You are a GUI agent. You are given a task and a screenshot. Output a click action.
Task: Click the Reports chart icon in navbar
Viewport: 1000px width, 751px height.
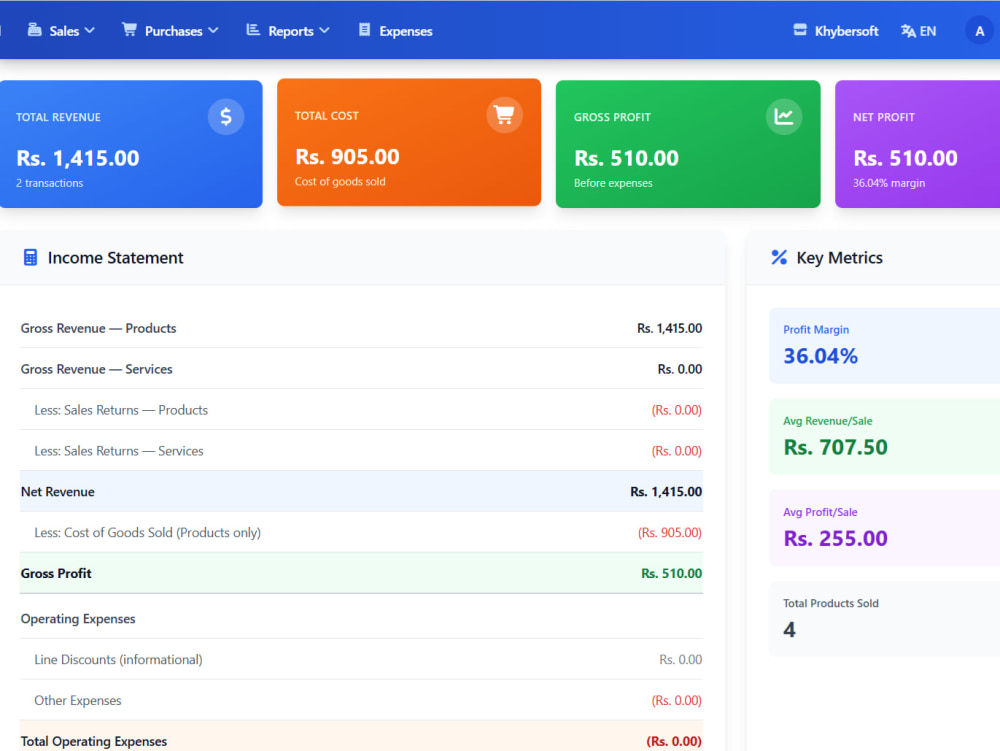[253, 30]
